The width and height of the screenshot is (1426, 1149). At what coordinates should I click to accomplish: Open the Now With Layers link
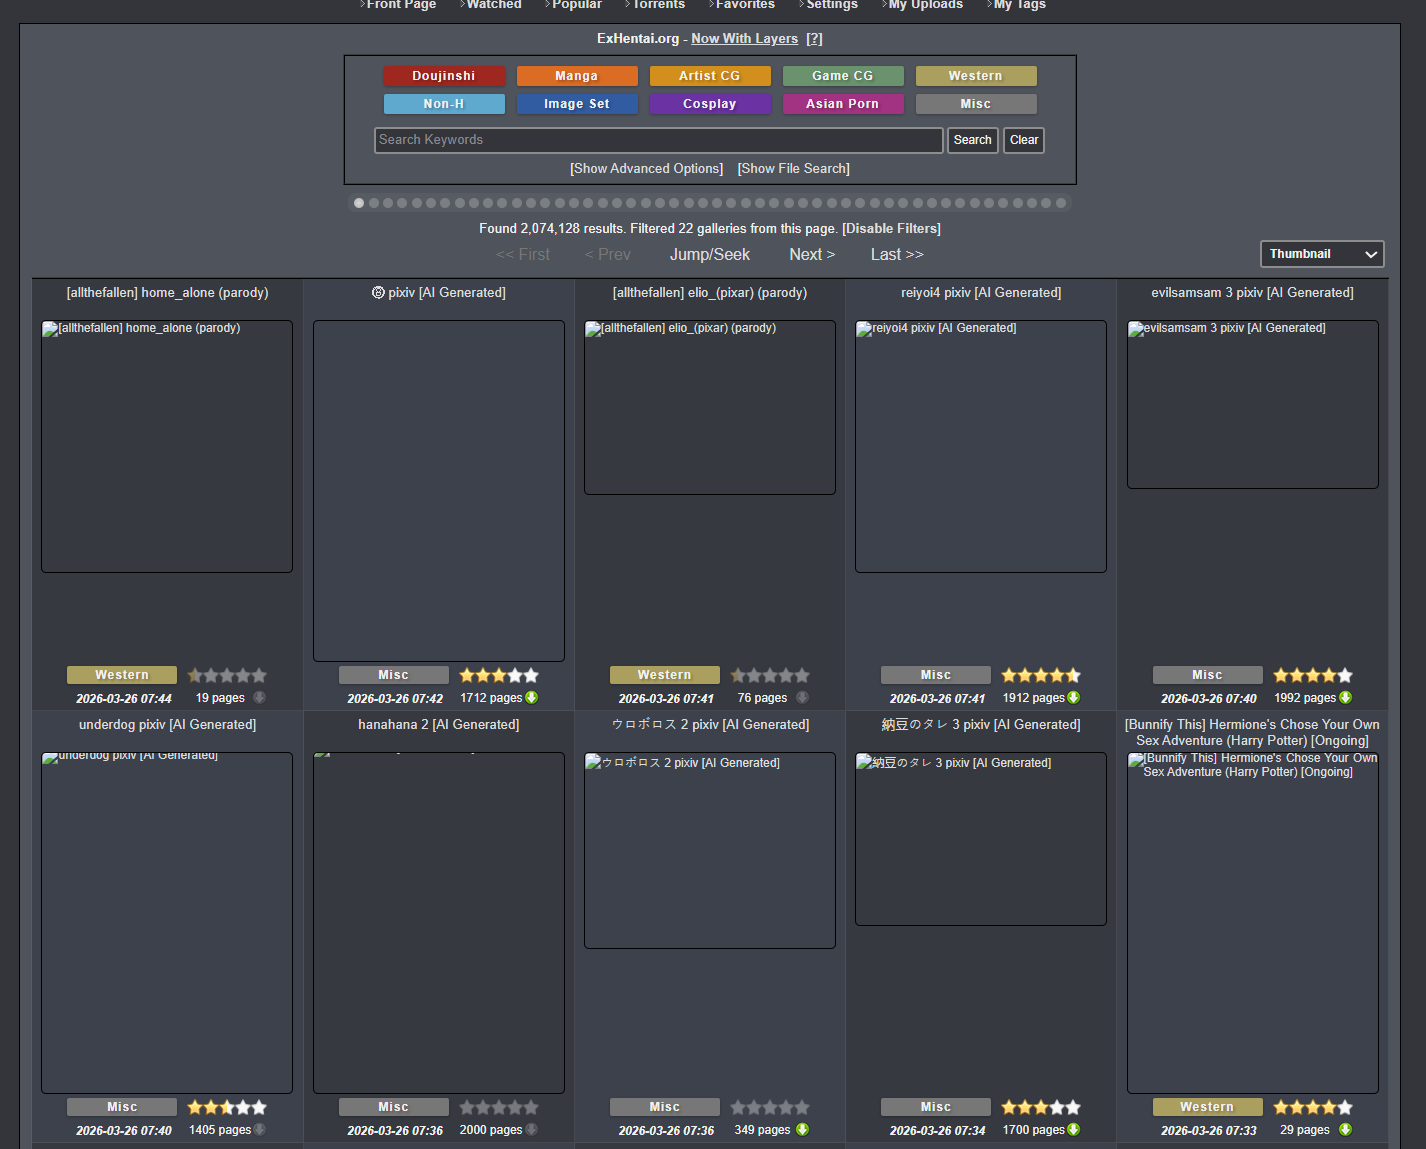pyautogui.click(x=745, y=39)
